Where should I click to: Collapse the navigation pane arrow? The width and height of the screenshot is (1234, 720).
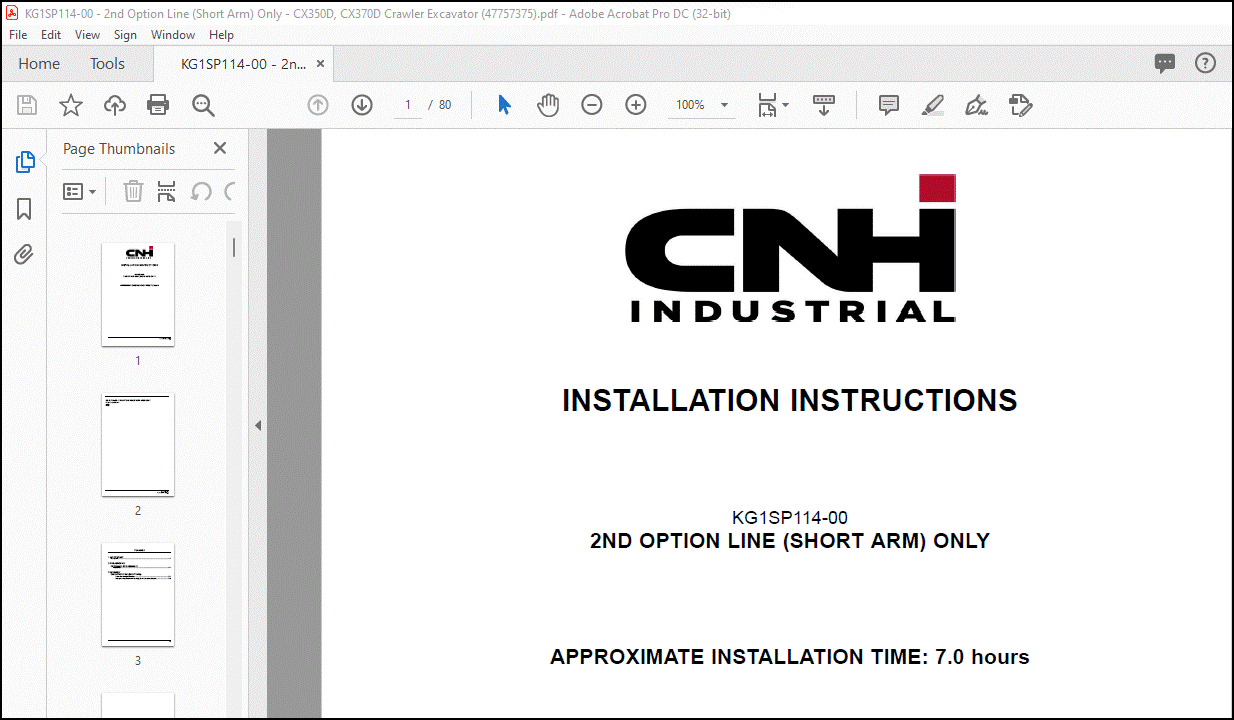[x=257, y=425]
